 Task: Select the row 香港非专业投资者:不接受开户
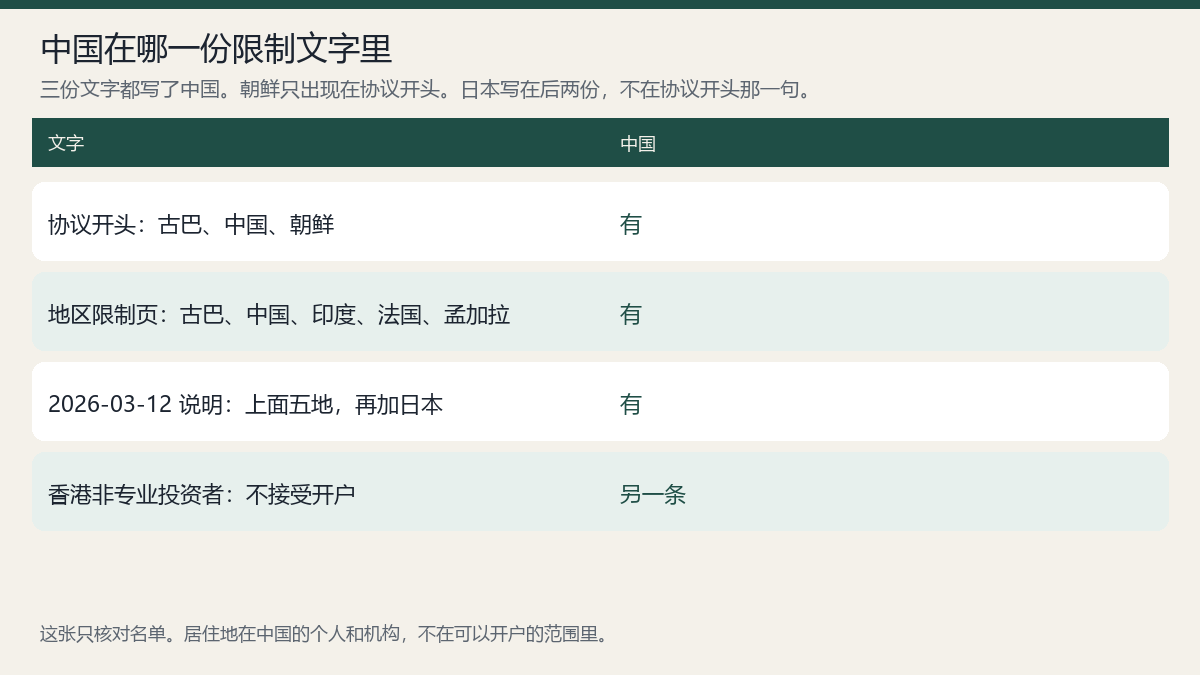pyautogui.click(x=600, y=491)
